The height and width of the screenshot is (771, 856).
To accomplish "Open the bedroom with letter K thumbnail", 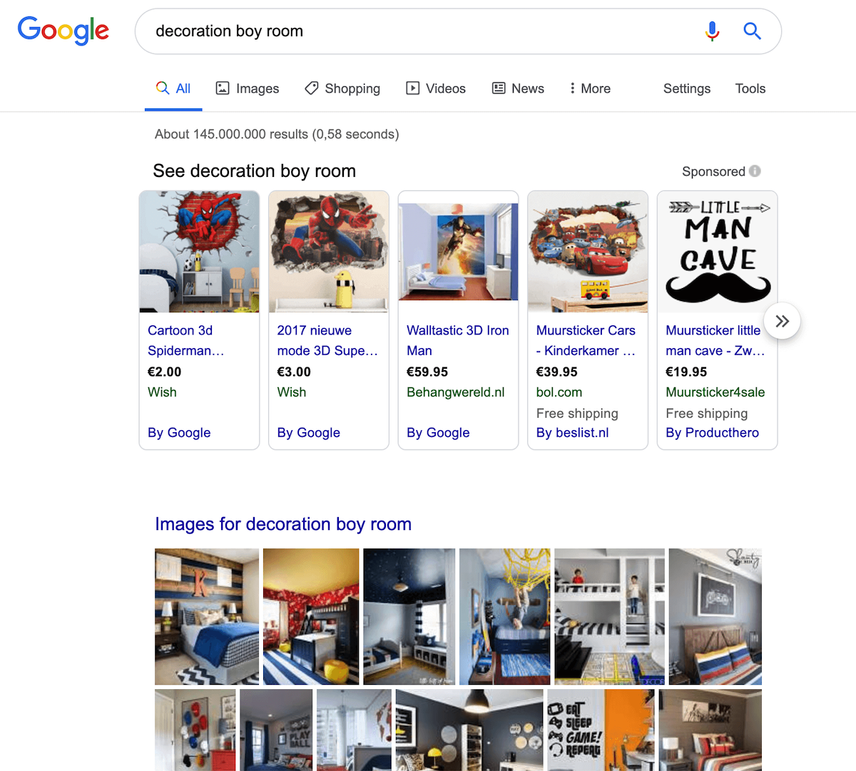I will [206, 616].
